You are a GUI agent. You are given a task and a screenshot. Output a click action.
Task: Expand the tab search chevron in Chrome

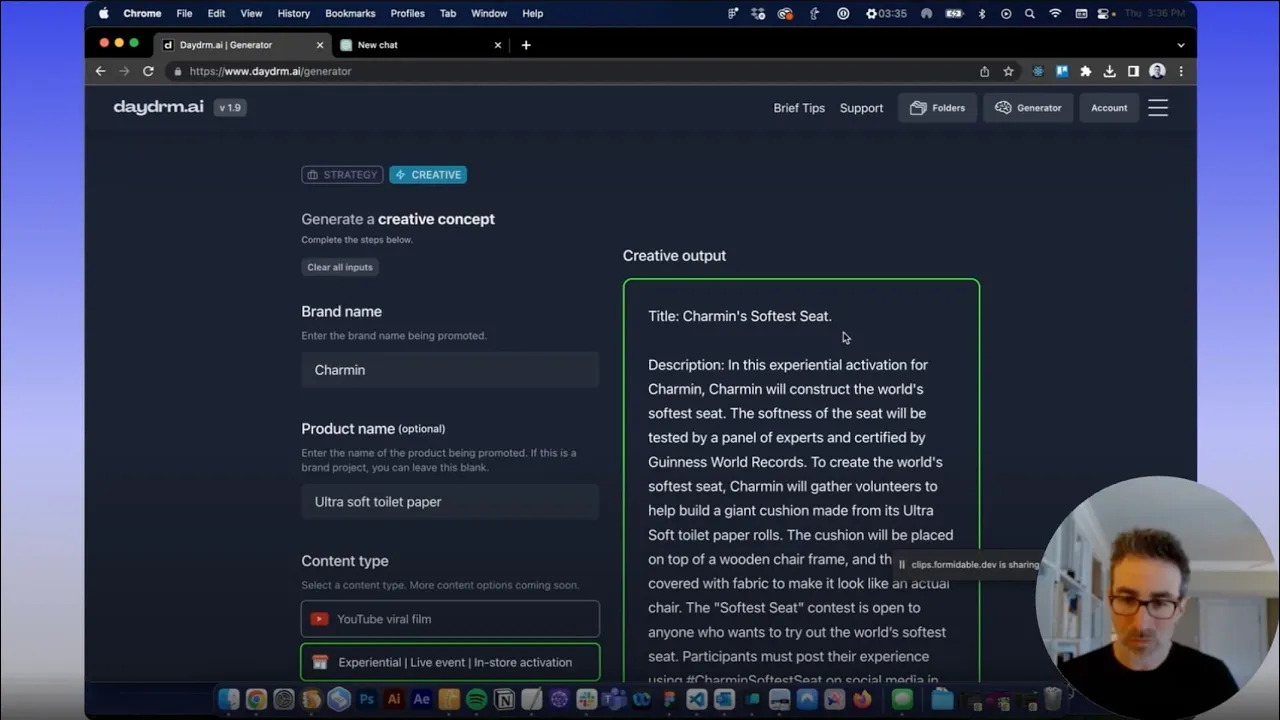[1180, 45]
